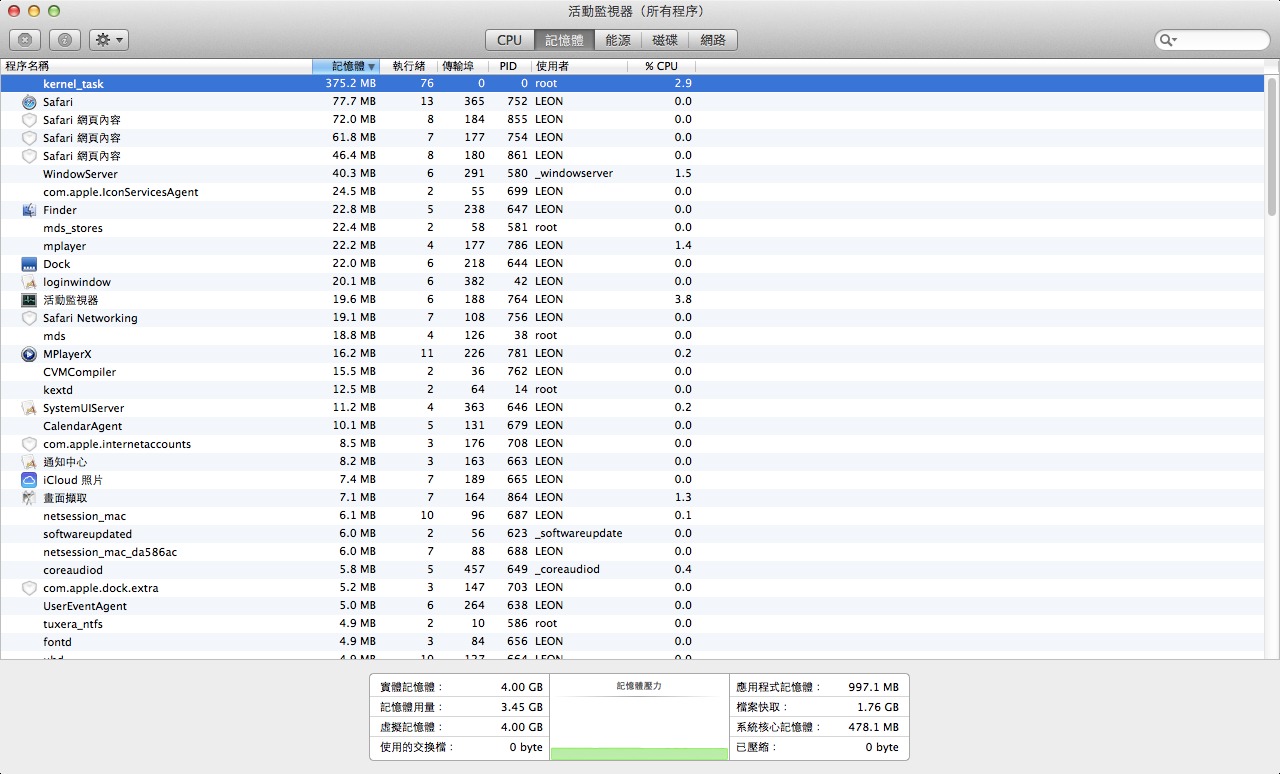Open the search magnifier options
1280x774 pixels.
click(1167, 40)
